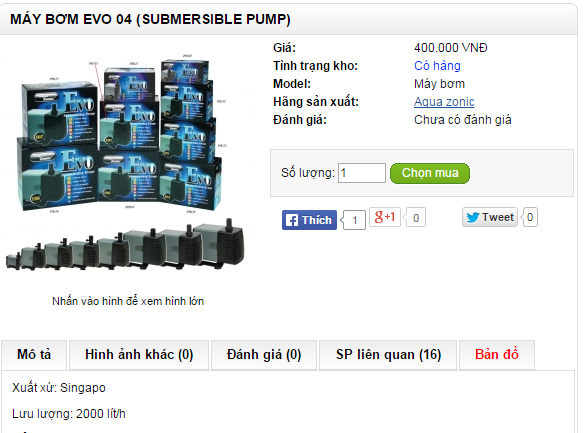Click the Tweet count bubble
The image size is (584, 433).
point(530,217)
